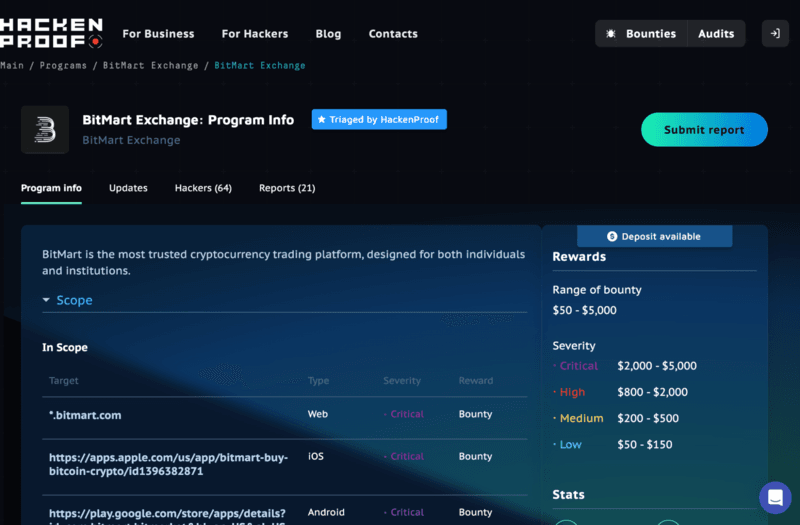Click the play.google.com target URL
This screenshot has height=525, width=800.
(167, 517)
